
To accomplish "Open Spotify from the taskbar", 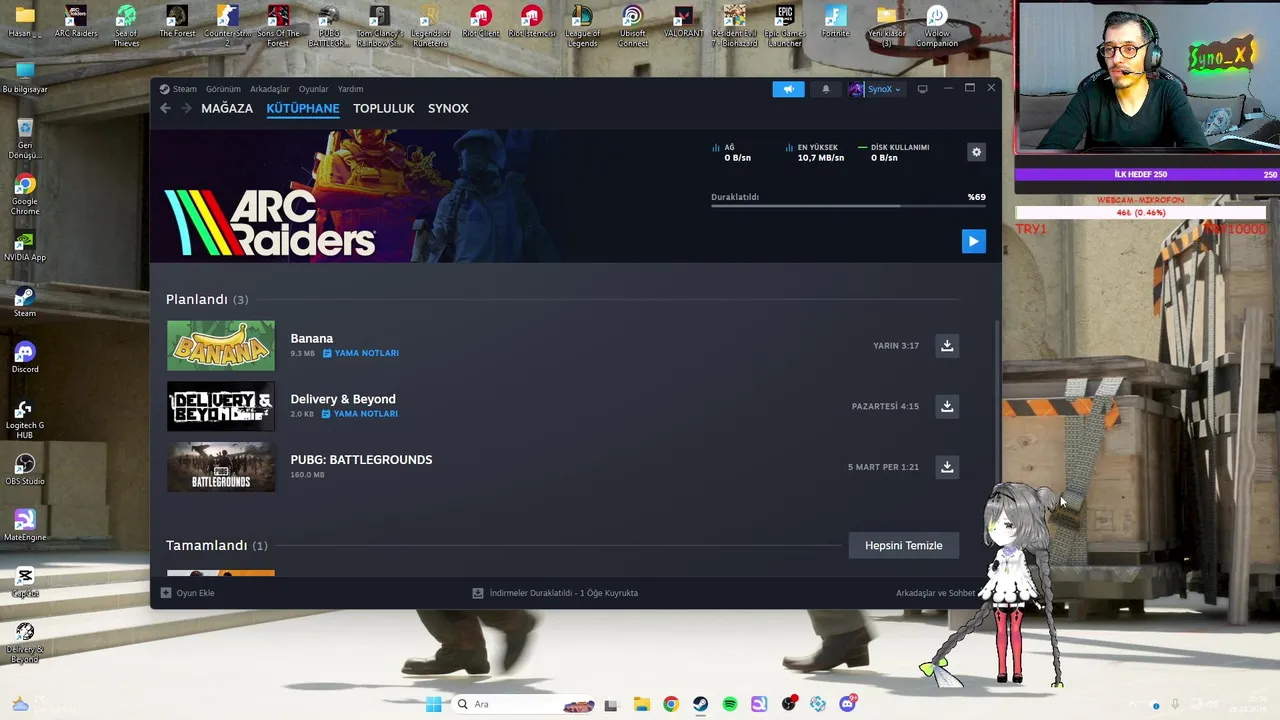I will coord(730,704).
